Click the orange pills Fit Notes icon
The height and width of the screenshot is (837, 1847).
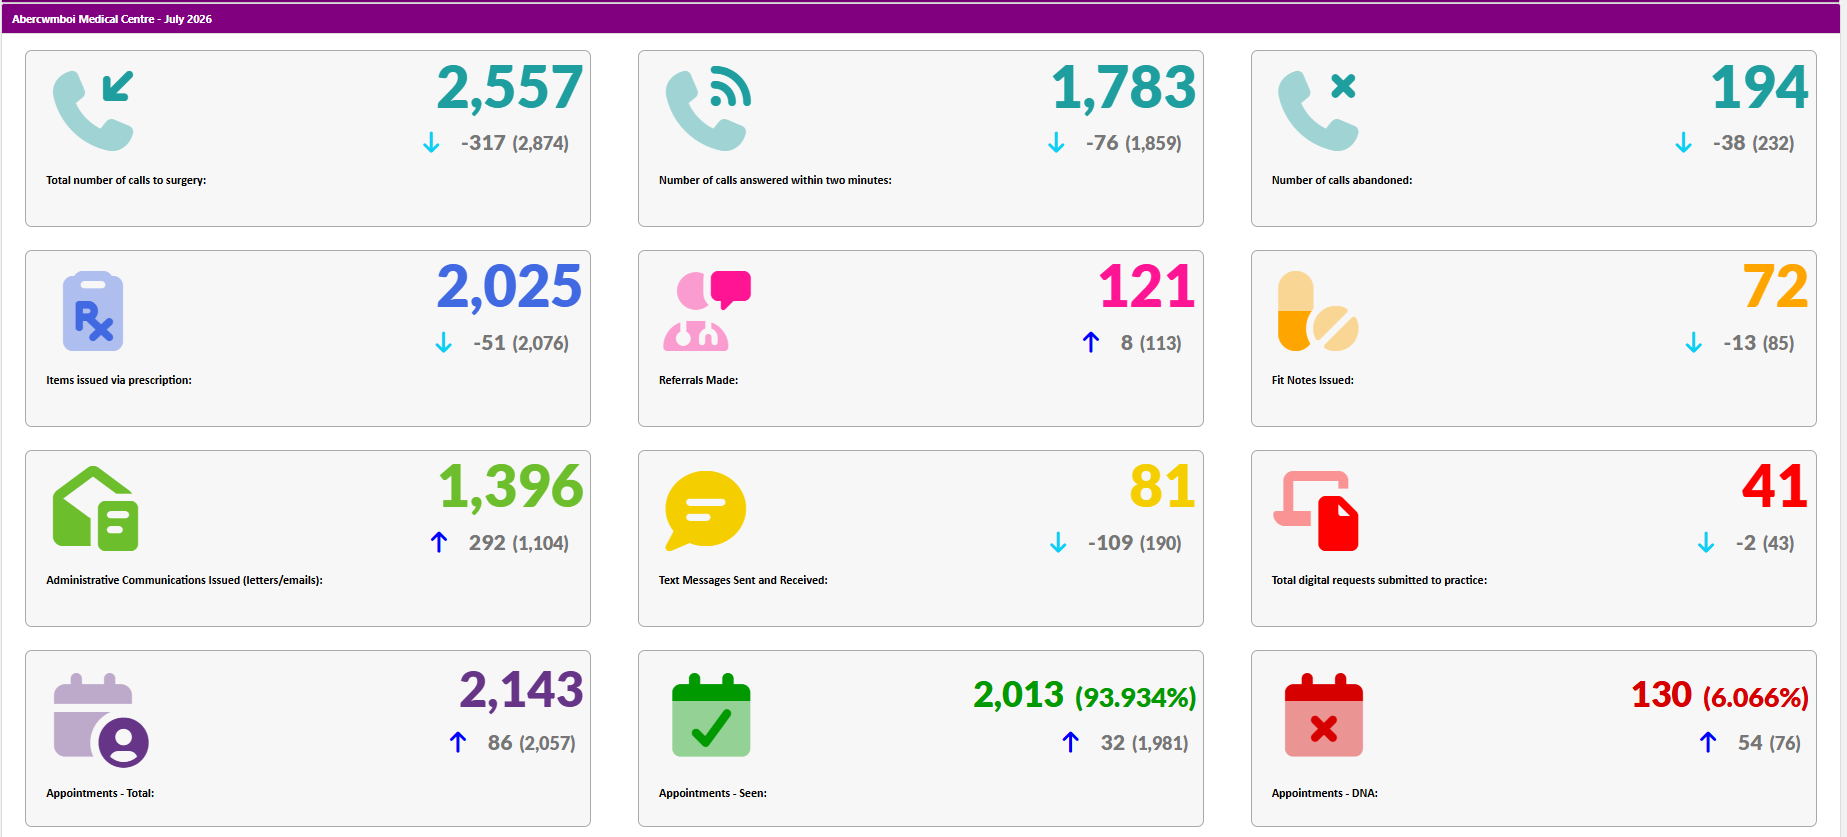(x=1318, y=311)
